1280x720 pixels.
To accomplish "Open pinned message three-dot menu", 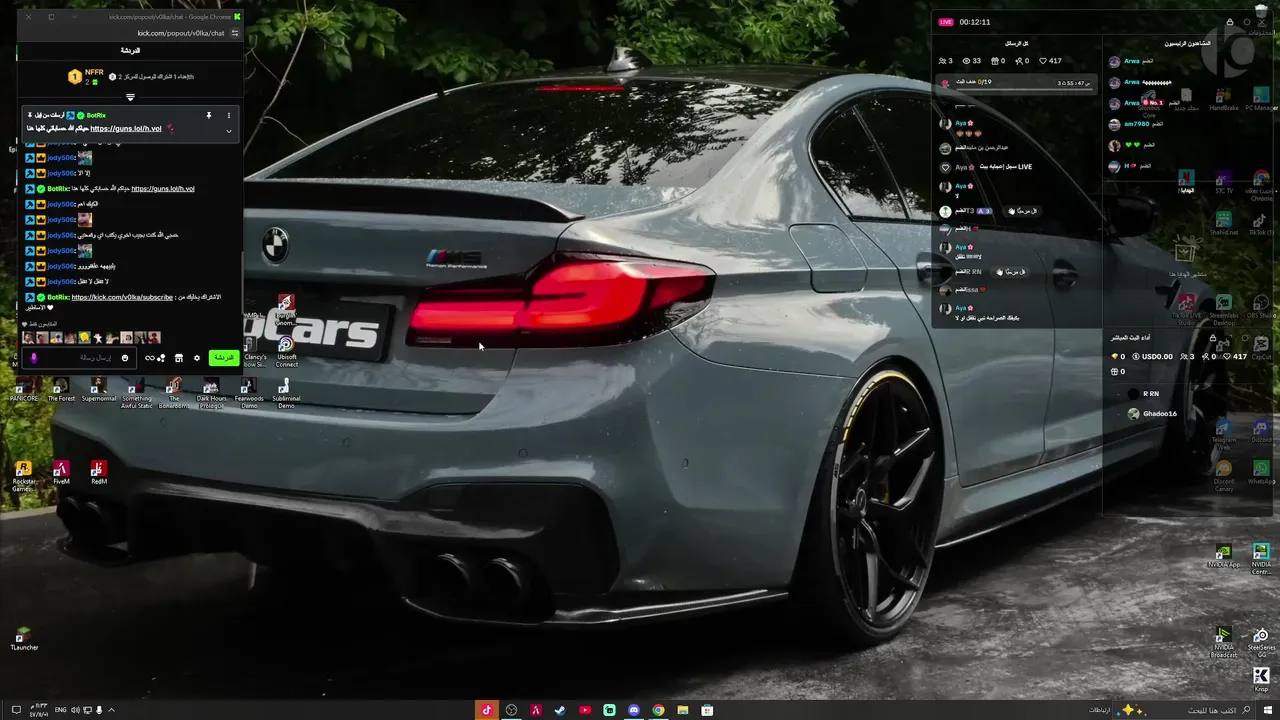I will point(229,115).
